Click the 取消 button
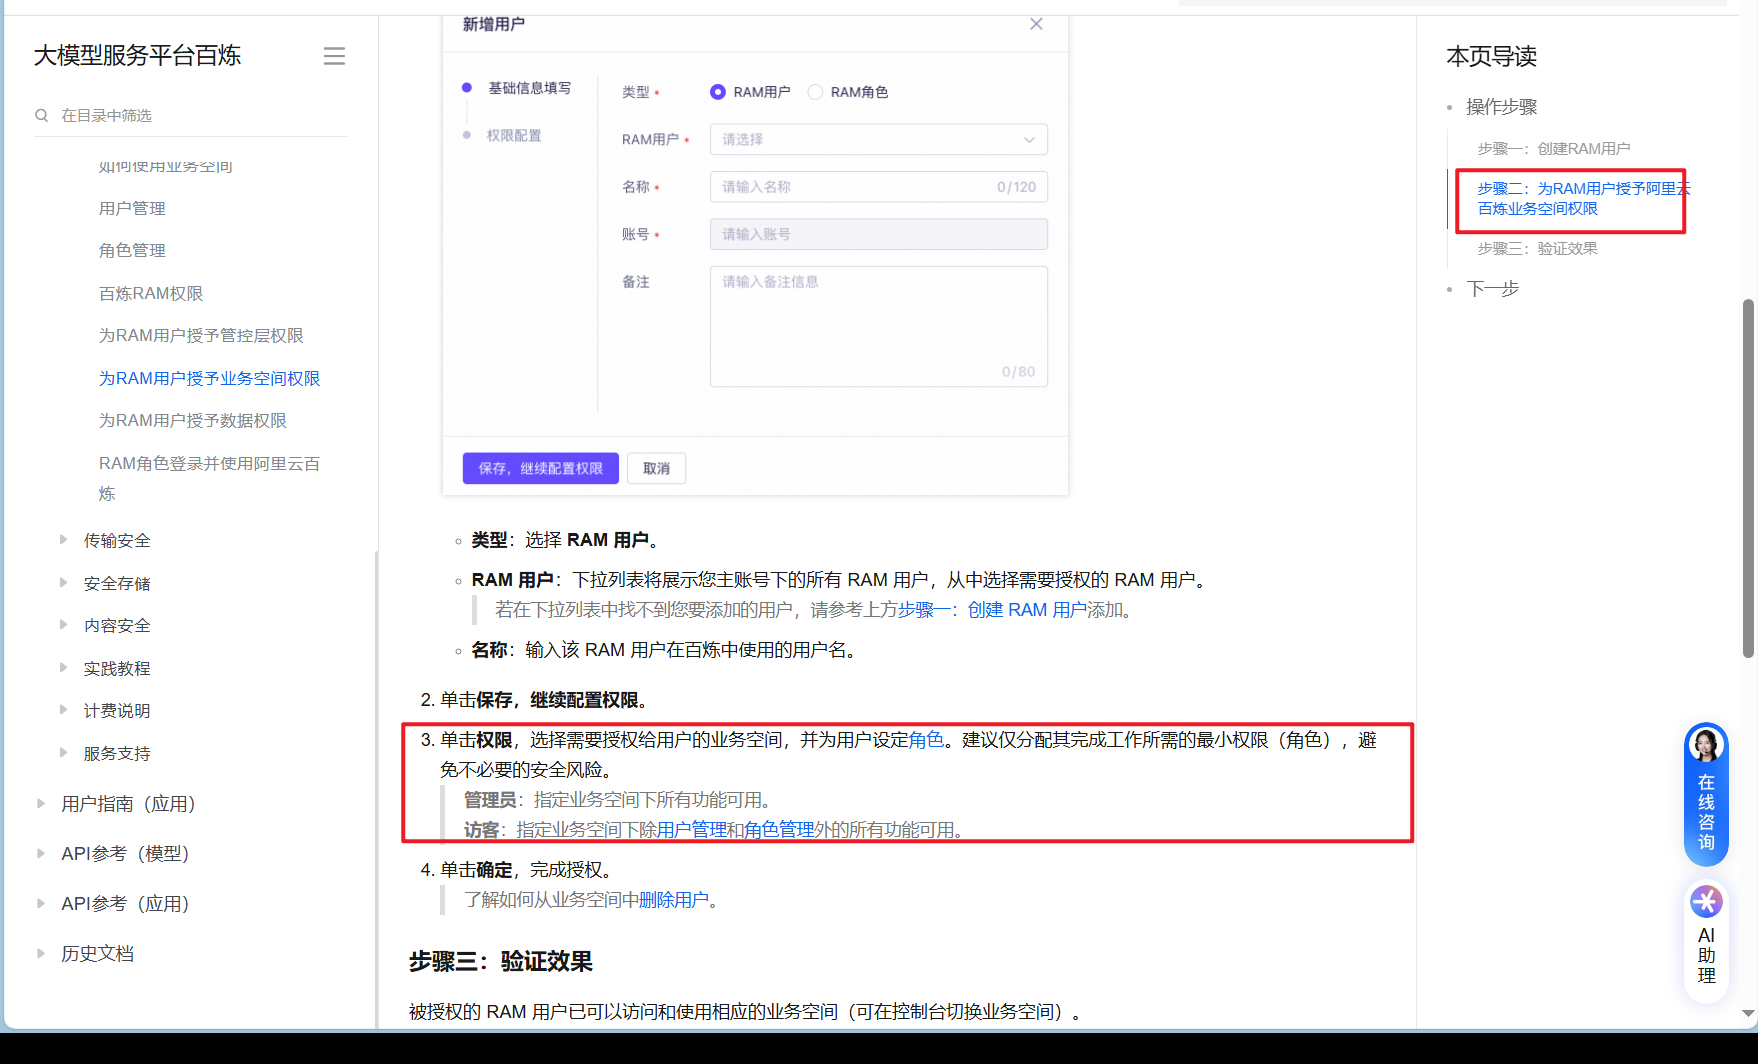1758x1064 pixels. click(656, 468)
